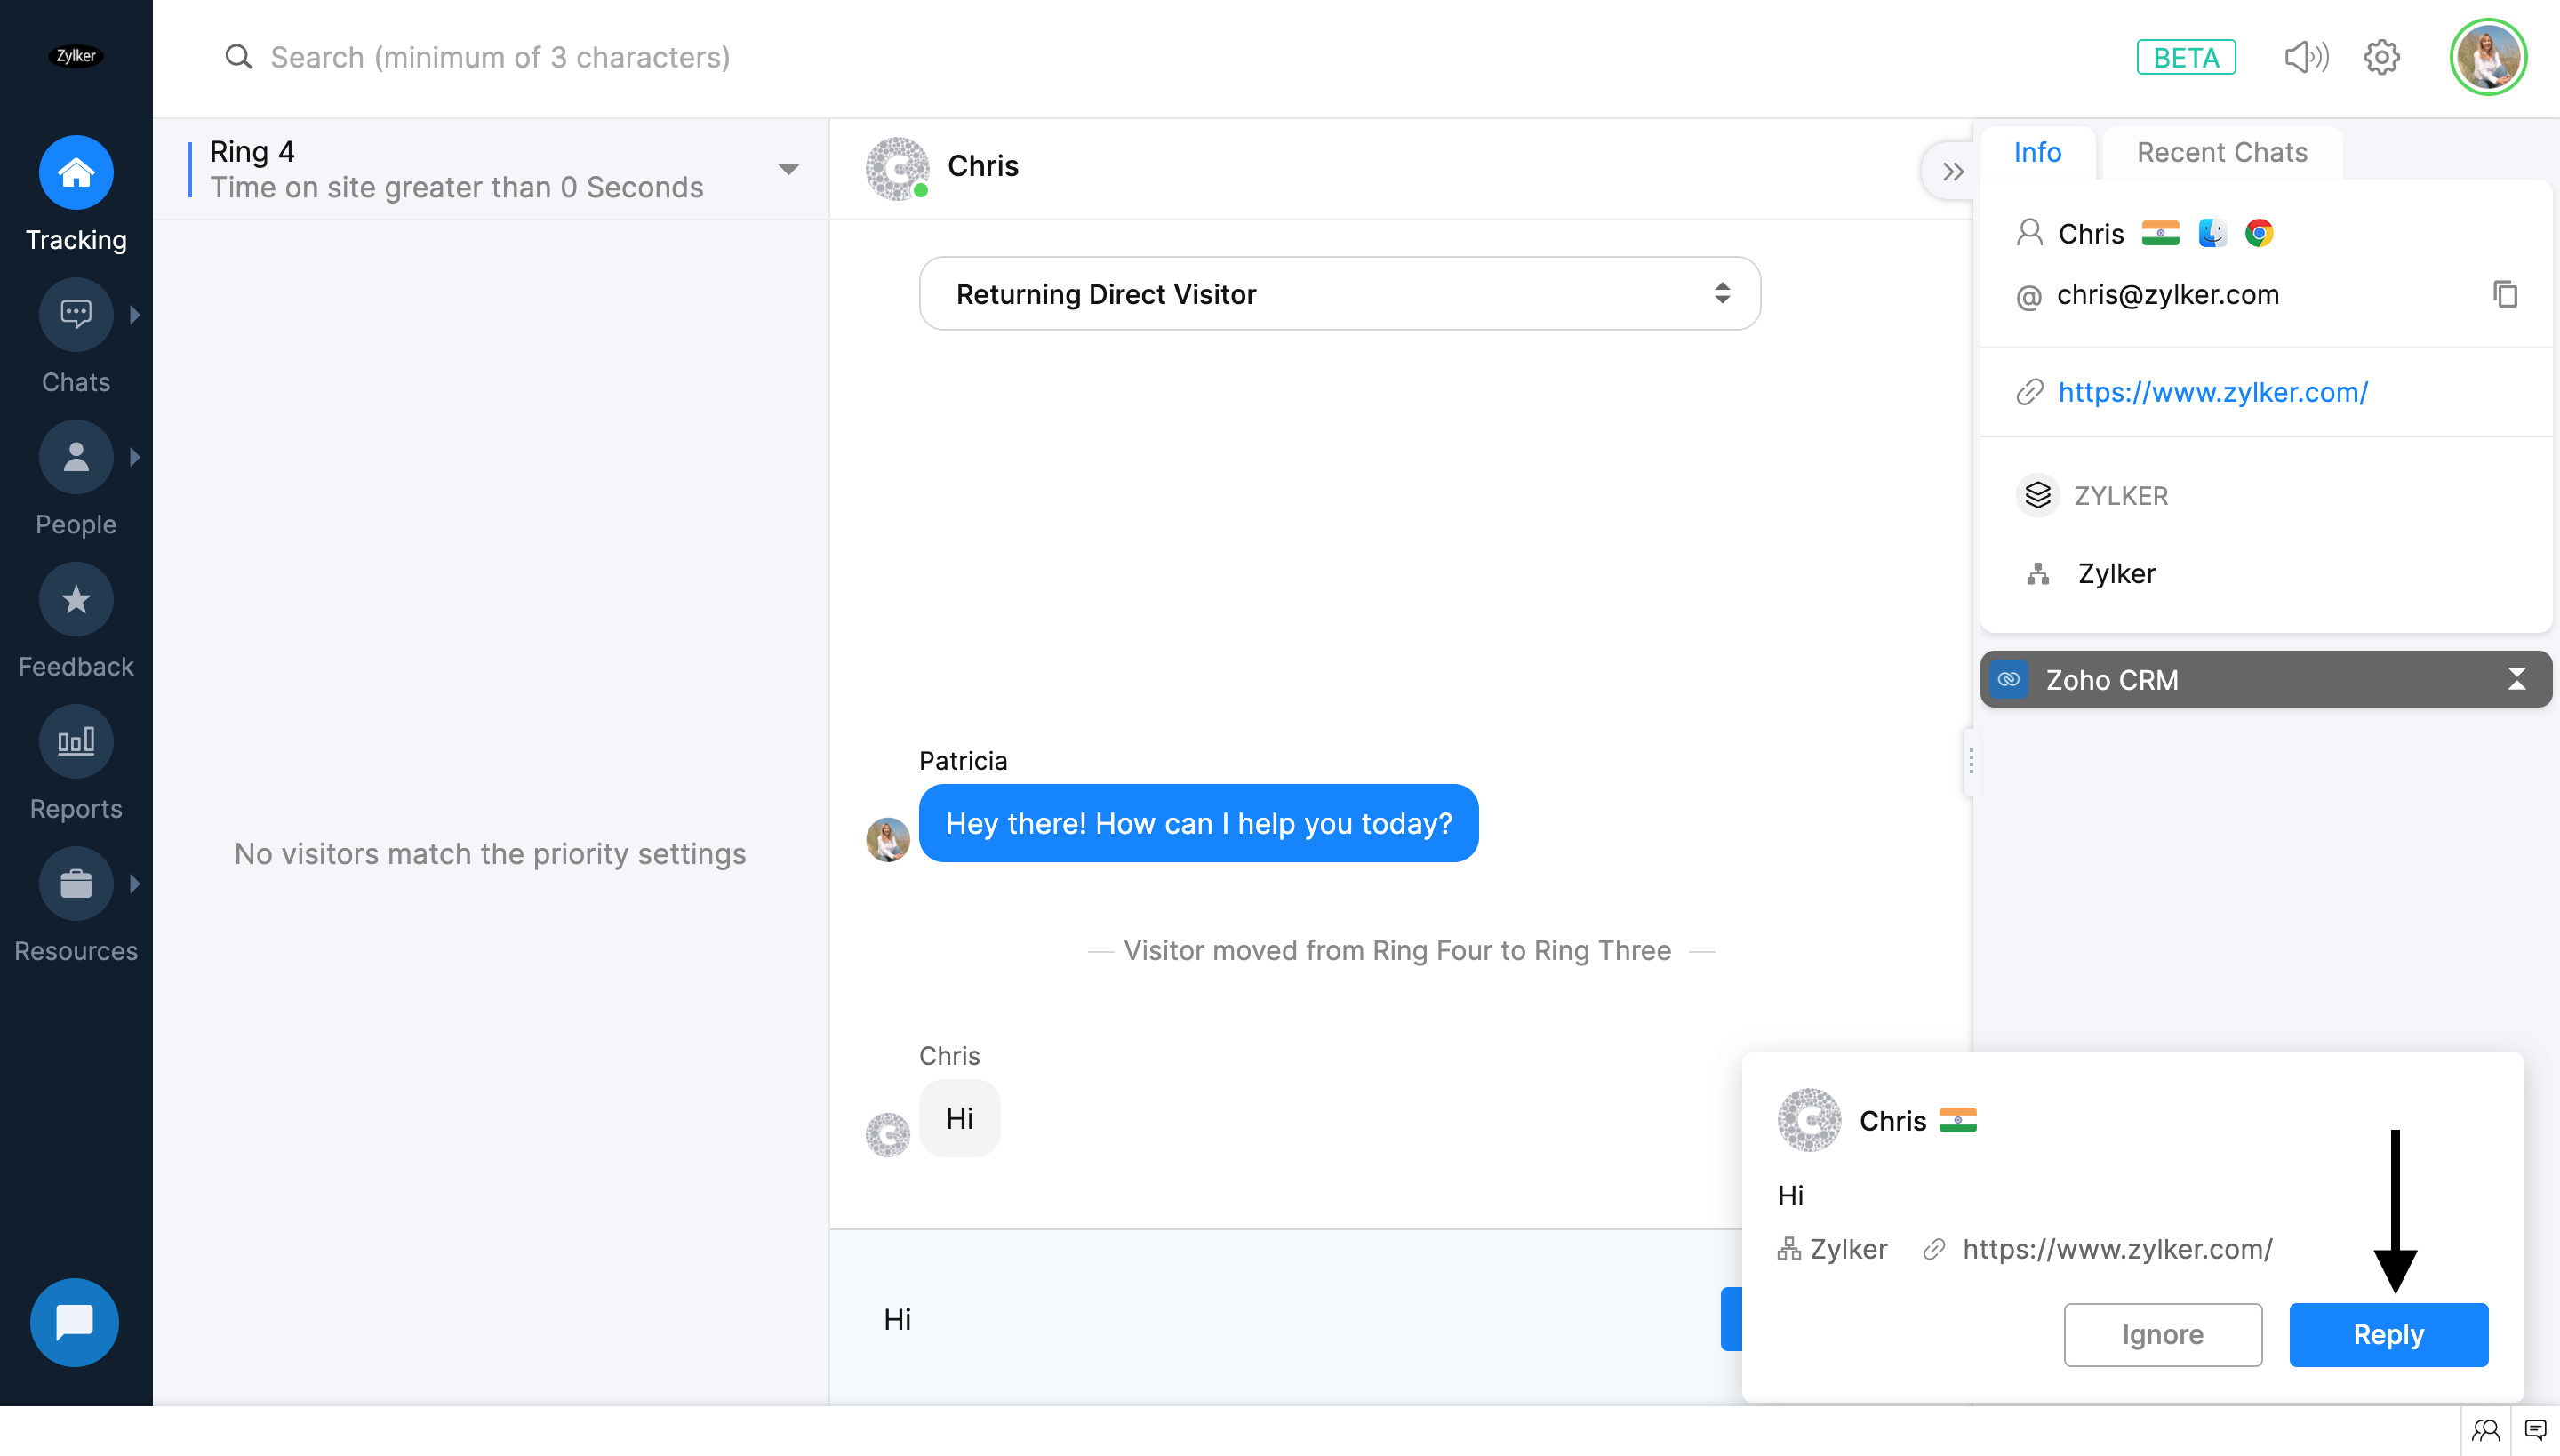Open the Ring 4 dropdown arrow
This screenshot has height=1456, width=2560.
click(788, 169)
